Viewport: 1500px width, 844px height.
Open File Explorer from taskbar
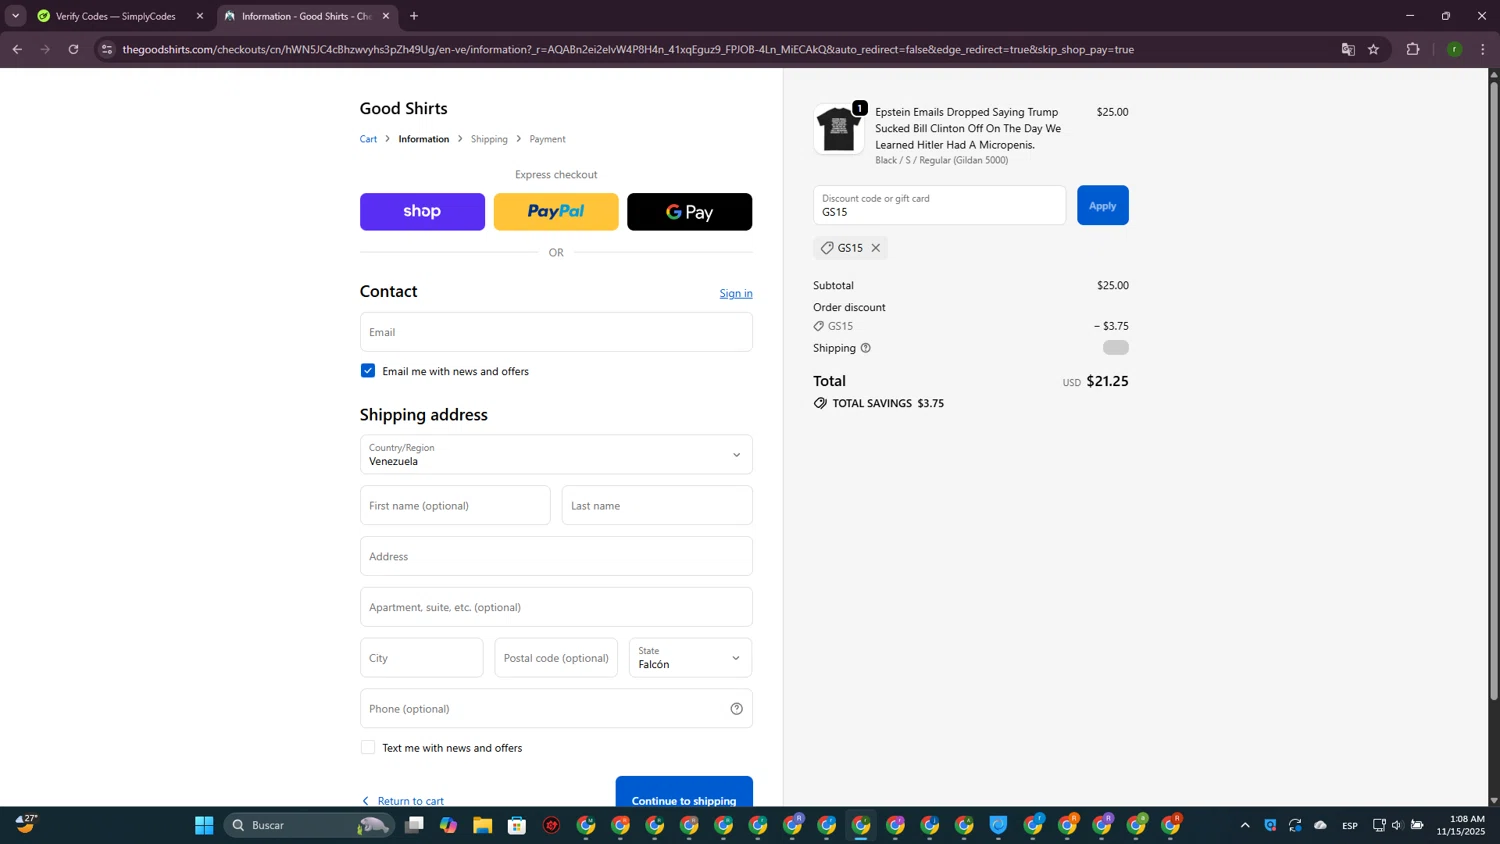click(x=483, y=825)
